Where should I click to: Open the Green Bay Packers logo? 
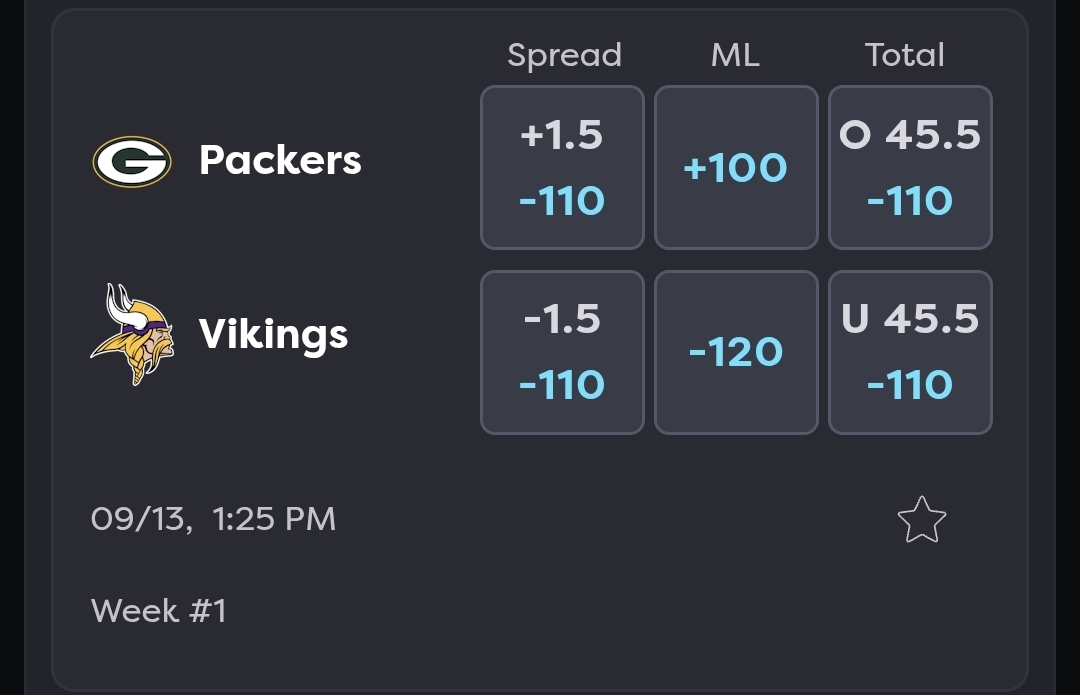(x=132, y=161)
